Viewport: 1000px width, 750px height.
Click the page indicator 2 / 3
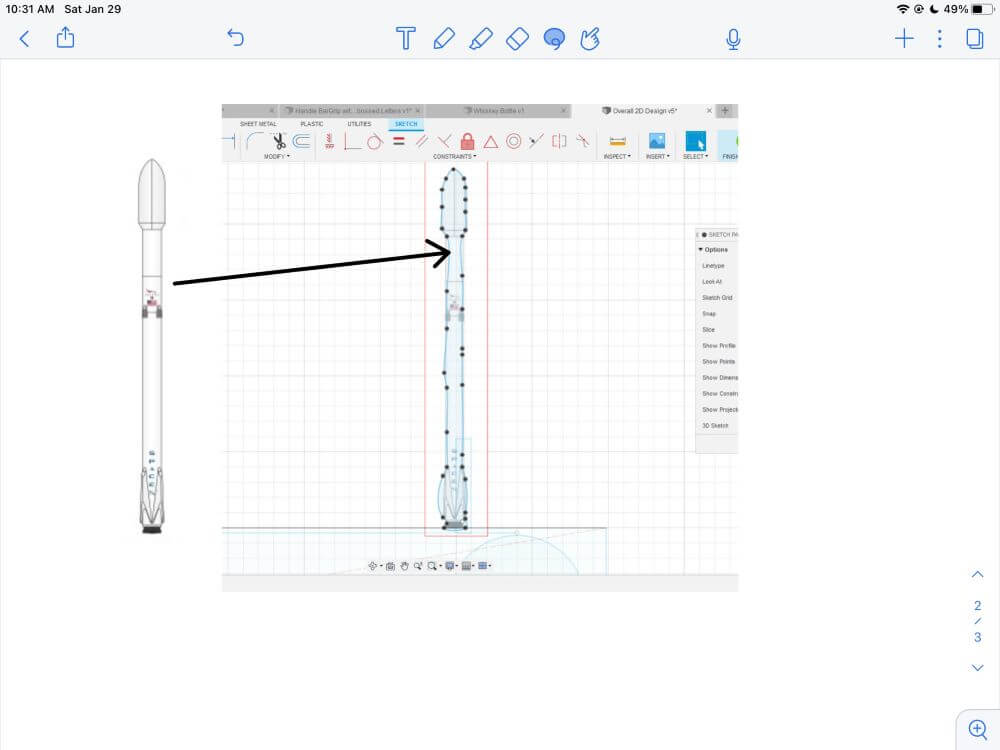(x=978, y=621)
